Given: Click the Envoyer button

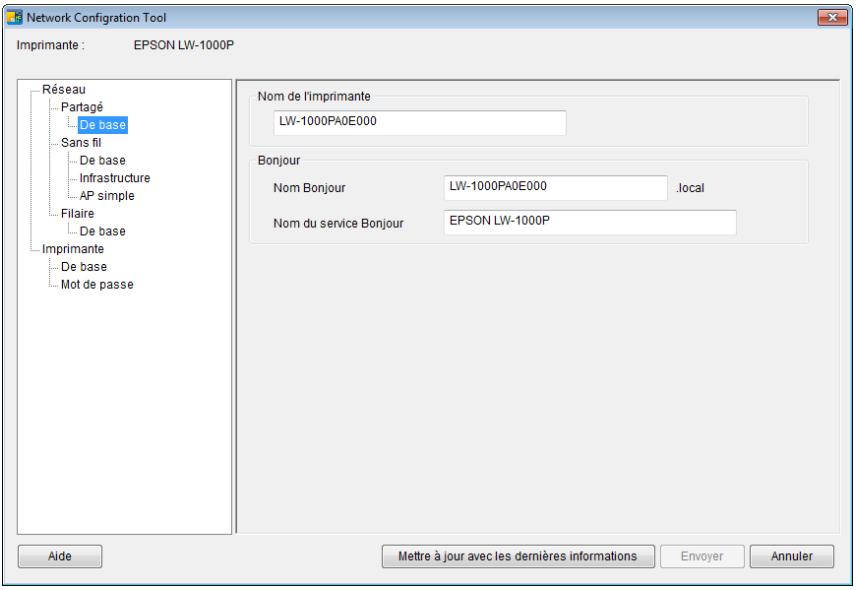Looking at the screenshot, I should tap(702, 556).
